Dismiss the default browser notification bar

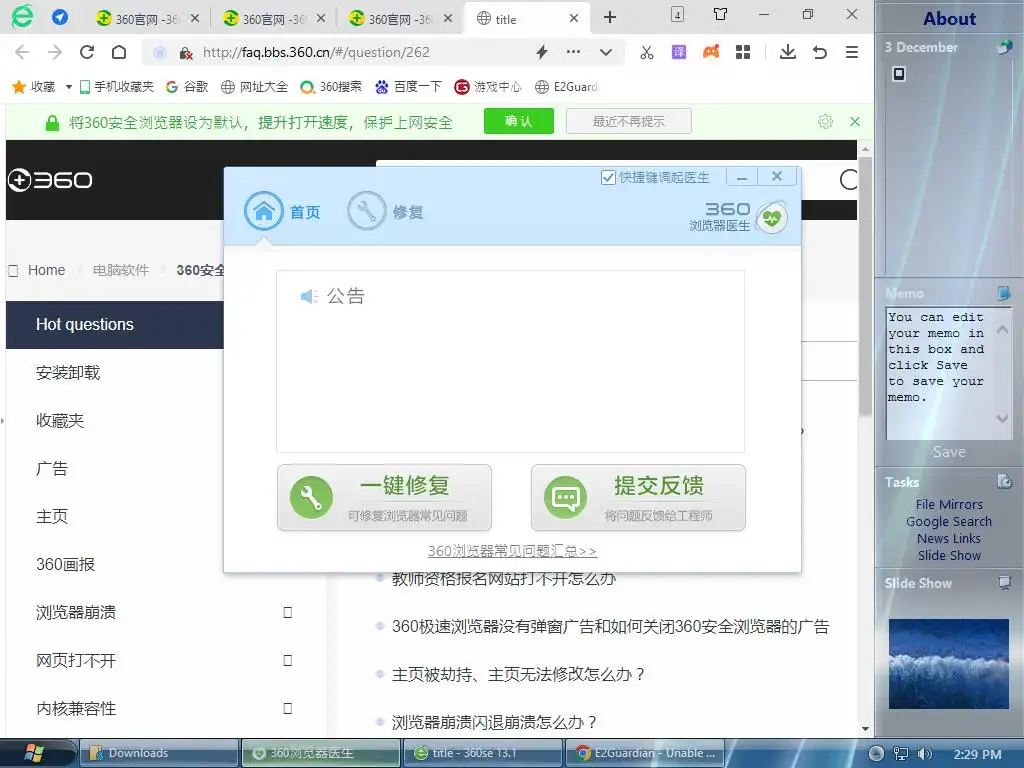[855, 121]
